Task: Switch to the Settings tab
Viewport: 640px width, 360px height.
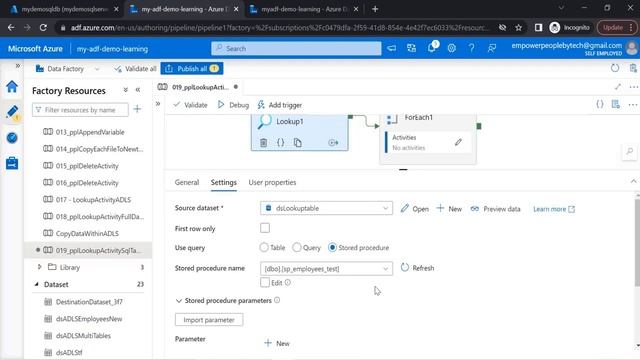Action: click(x=224, y=182)
